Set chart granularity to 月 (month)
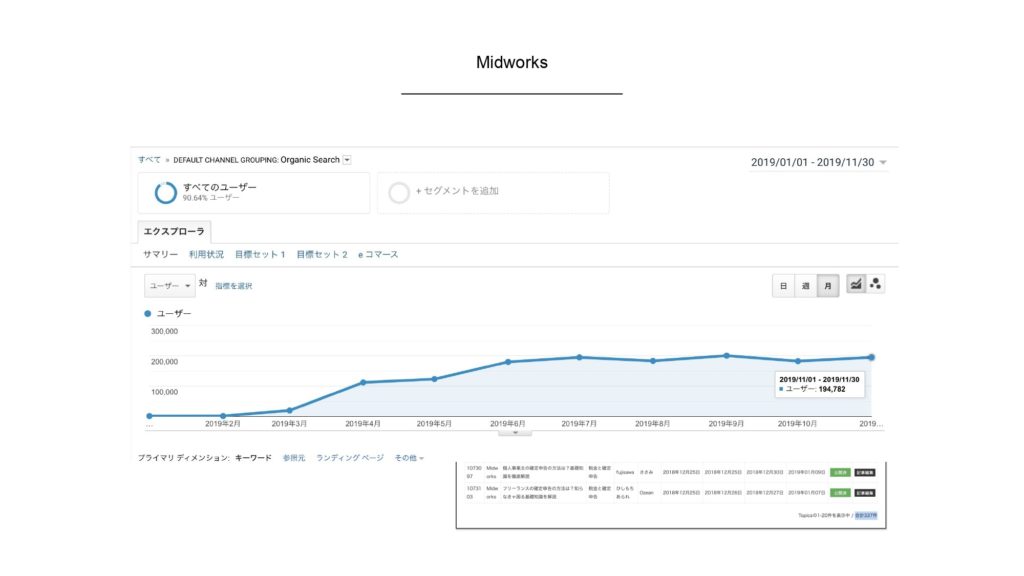The width and height of the screenshot is (1024, 576). [827, 286]
